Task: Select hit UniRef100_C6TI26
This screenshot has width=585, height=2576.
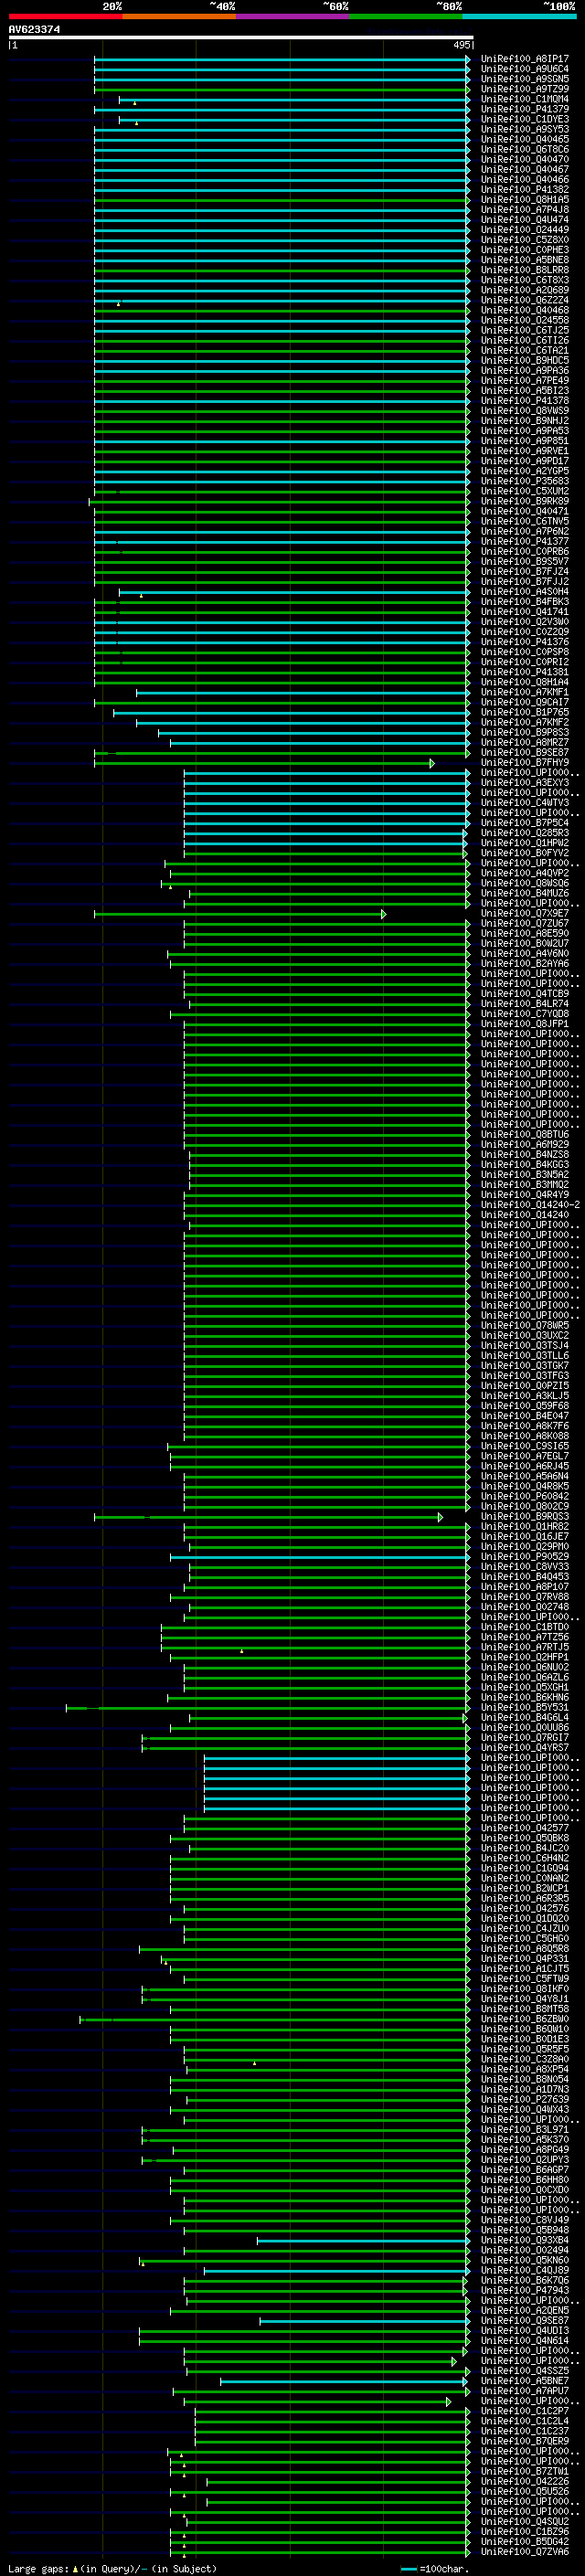Action: [x=525, y=340]
